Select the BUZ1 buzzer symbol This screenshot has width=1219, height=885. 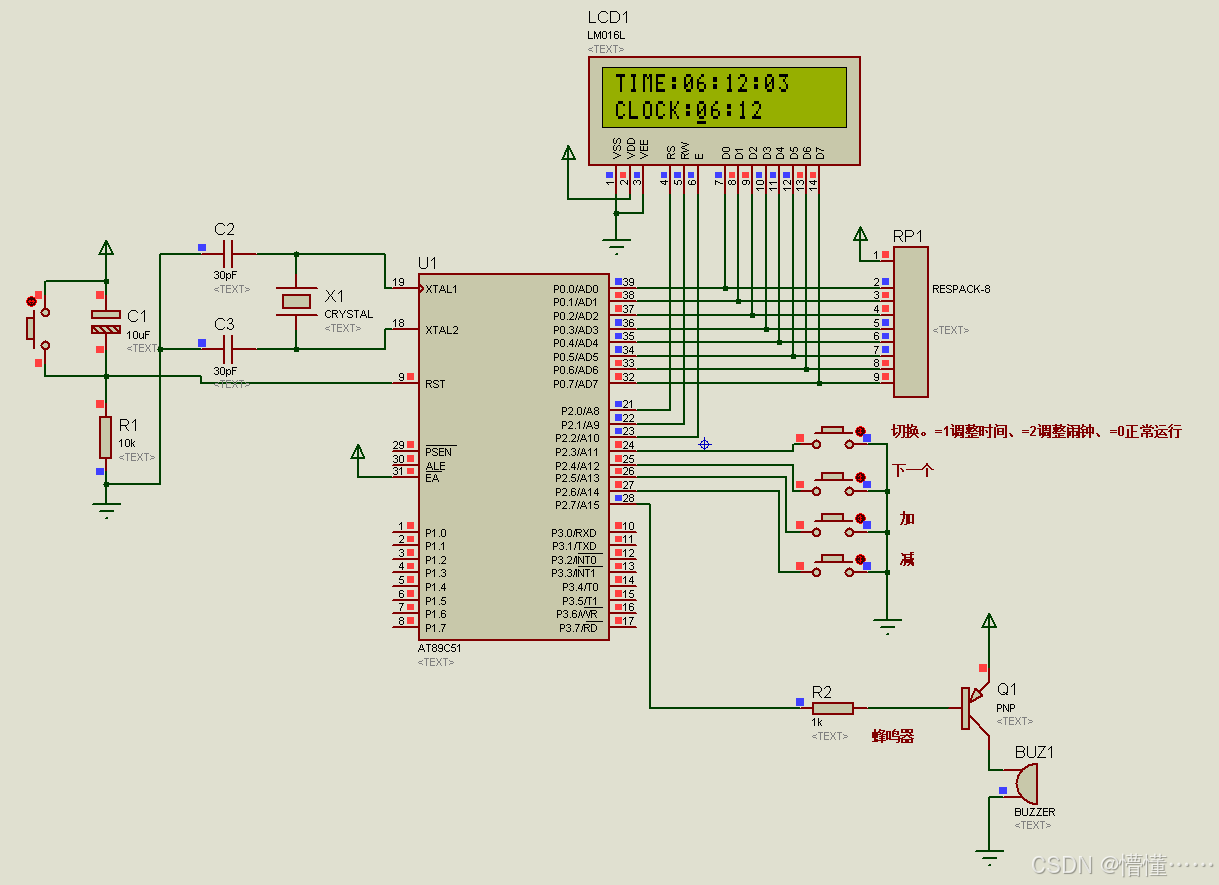click(1025, 782)
